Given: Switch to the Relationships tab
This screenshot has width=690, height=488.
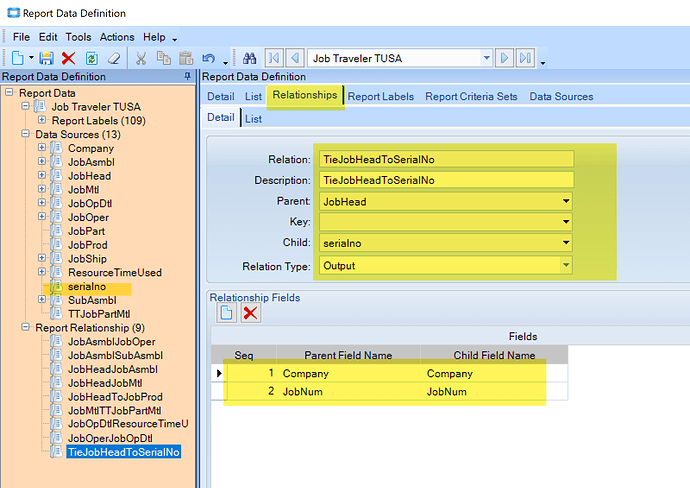Looking at the screenshot, I should tap(305, 95).
